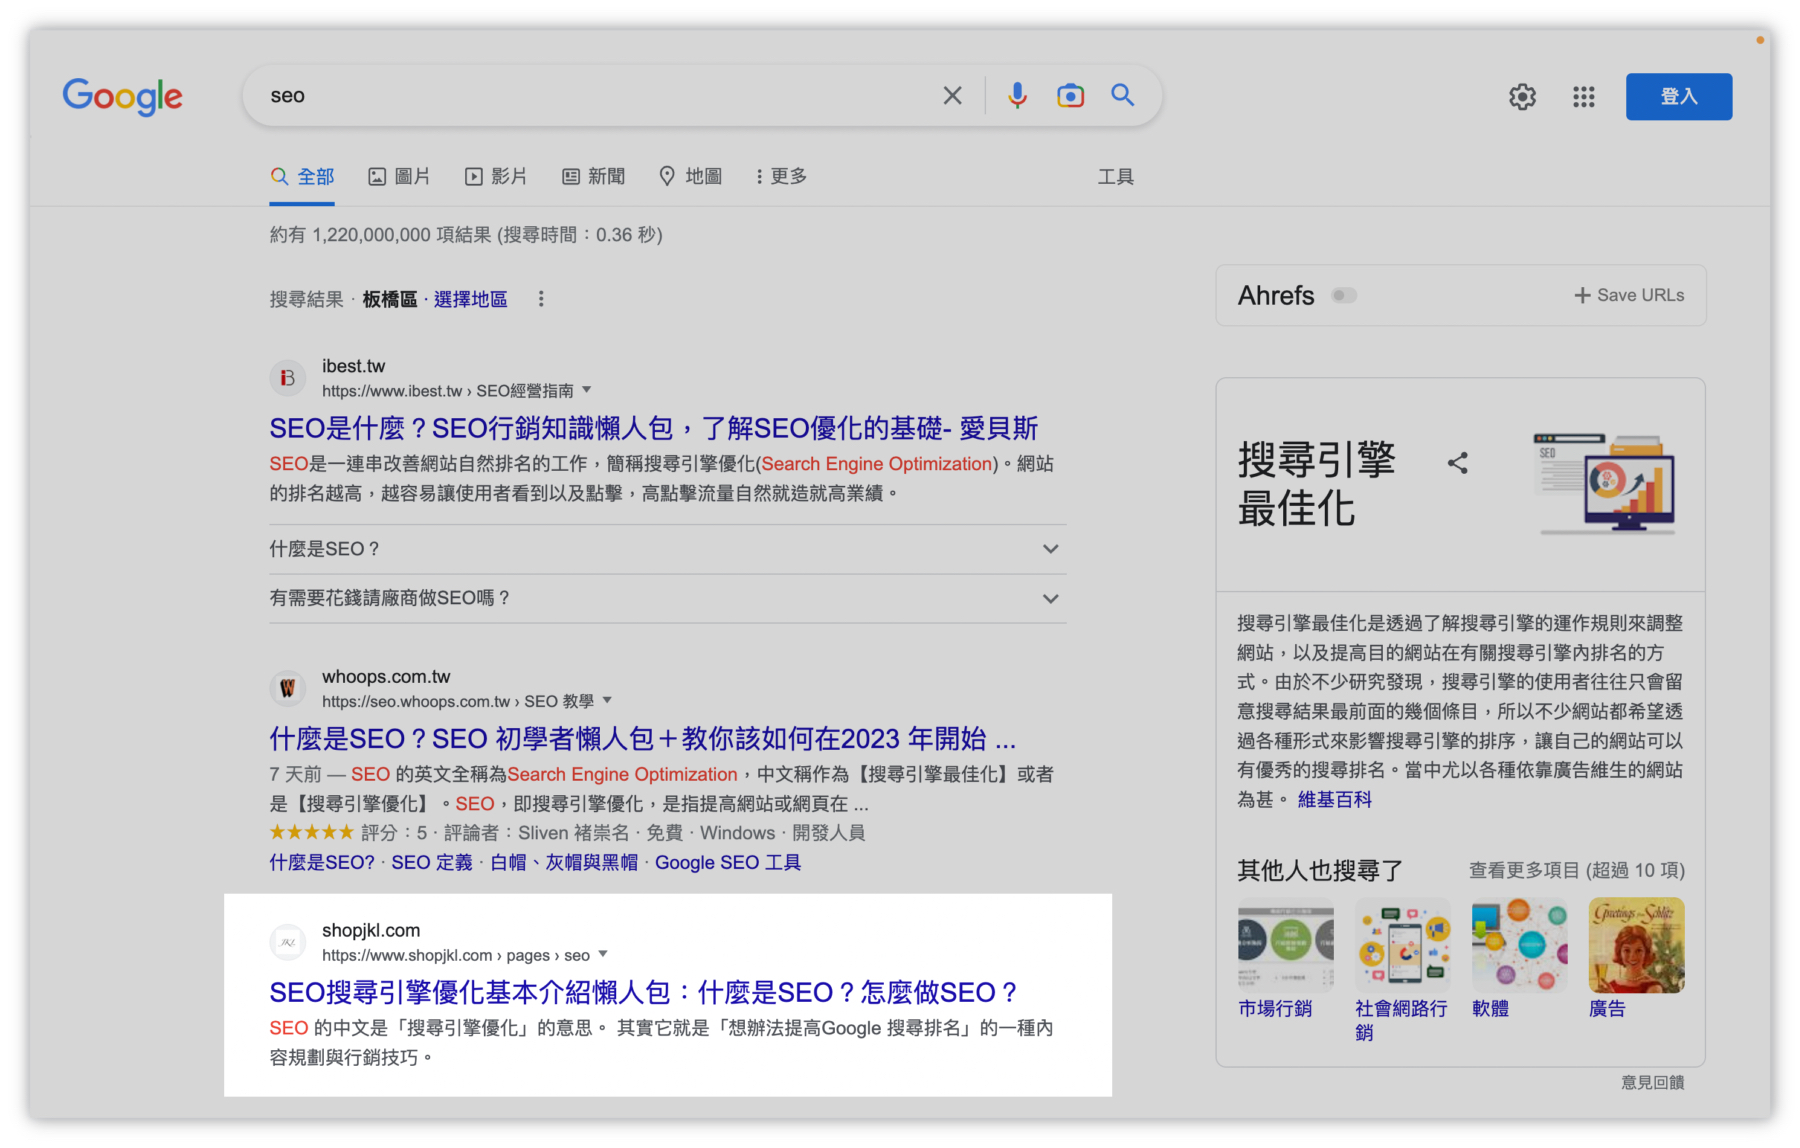Click the ibest.tw site favicon
Viewport: 1800px width, 1148px height.
(287, 377)
